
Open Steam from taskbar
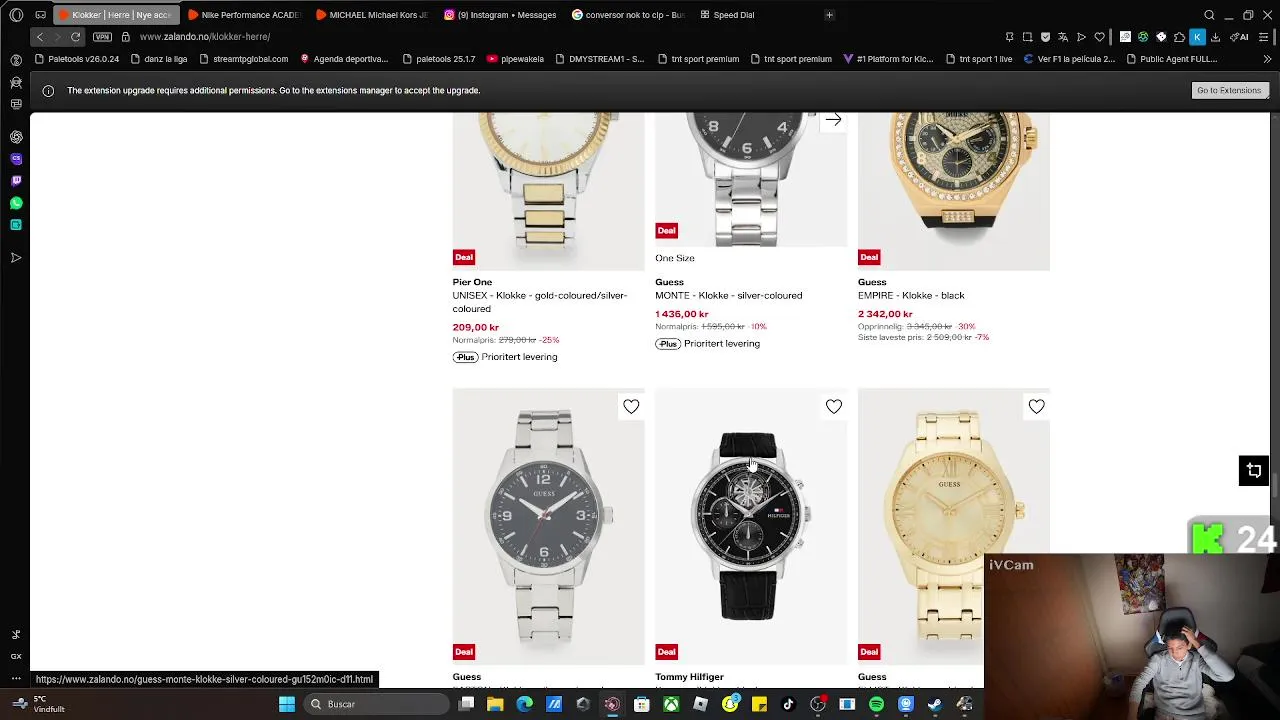click(935, 704)
